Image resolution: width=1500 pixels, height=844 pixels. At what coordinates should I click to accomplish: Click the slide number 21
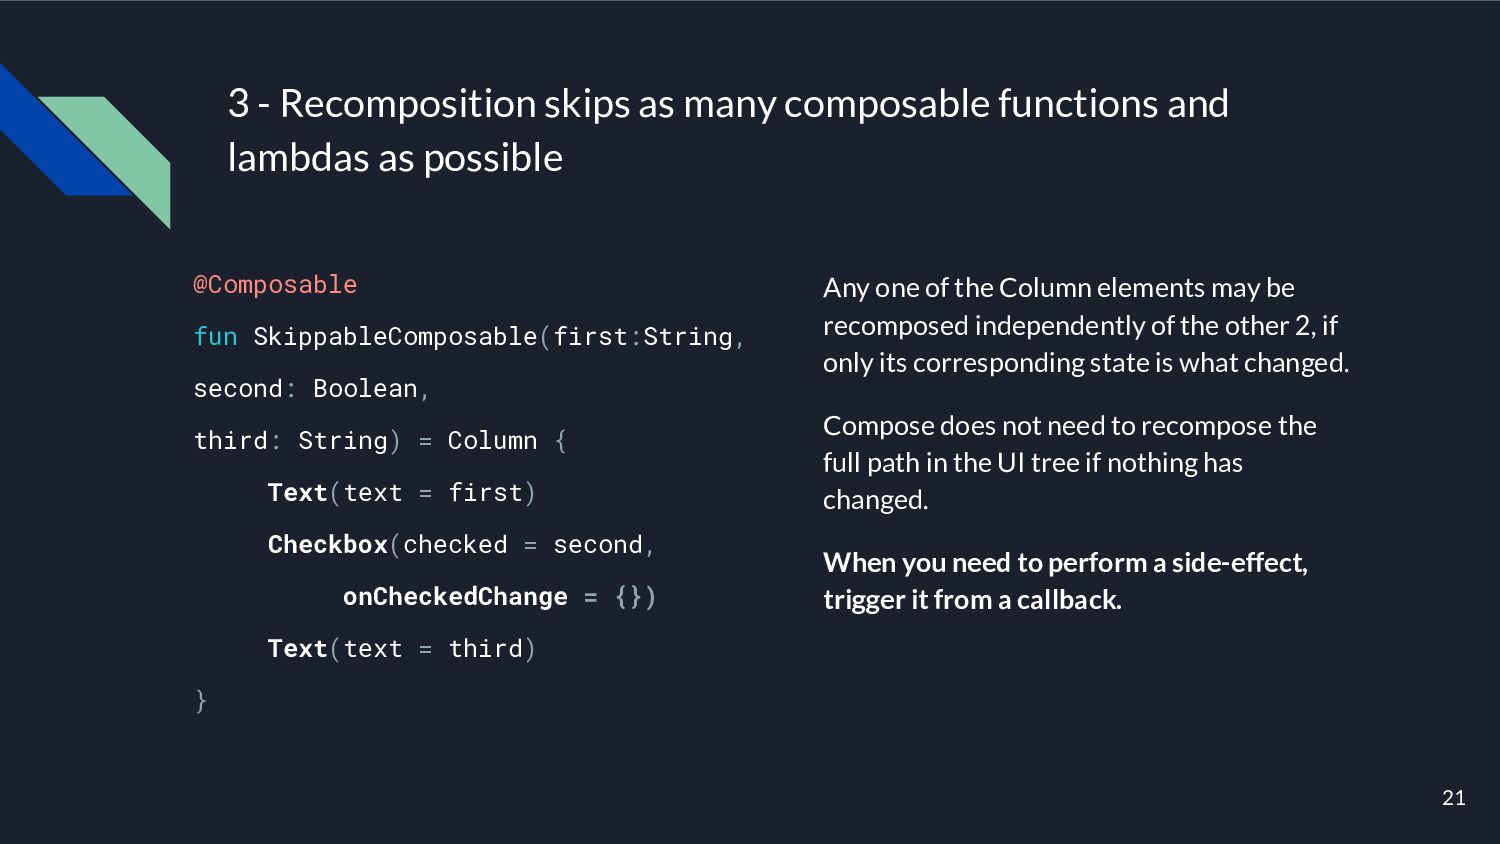point(1454,798)
